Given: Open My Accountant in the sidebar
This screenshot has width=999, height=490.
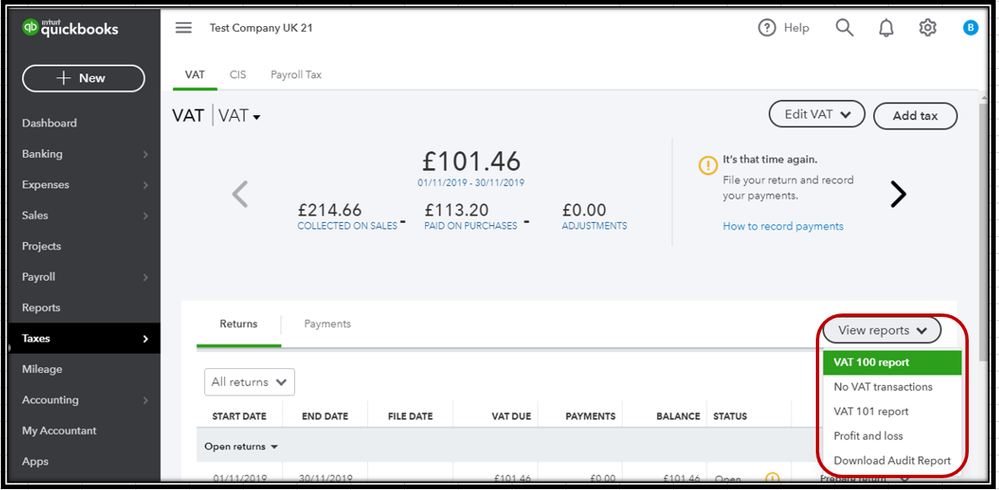Looking at the screenshot, I should pos(59,431).
